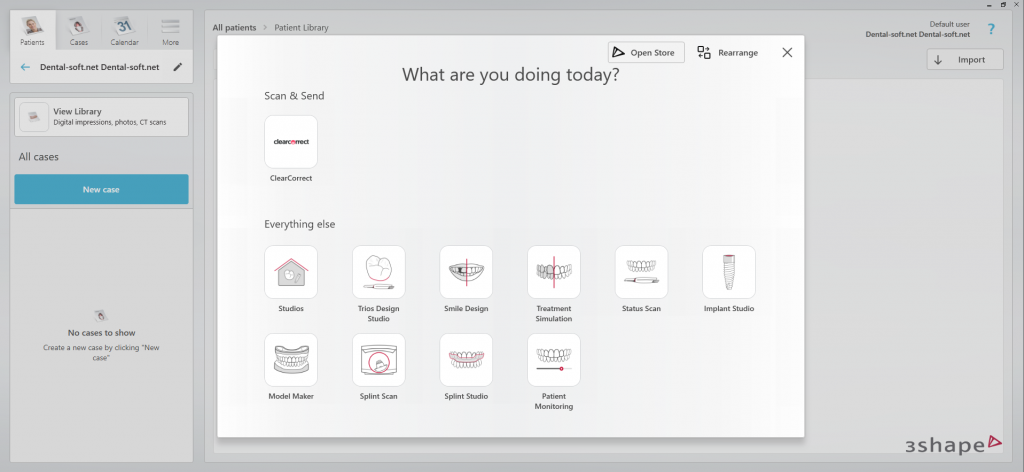The height and width of the screenshot is (472, 1024).
Task: Launch the Status Scan app
Action: coord(641,272)
